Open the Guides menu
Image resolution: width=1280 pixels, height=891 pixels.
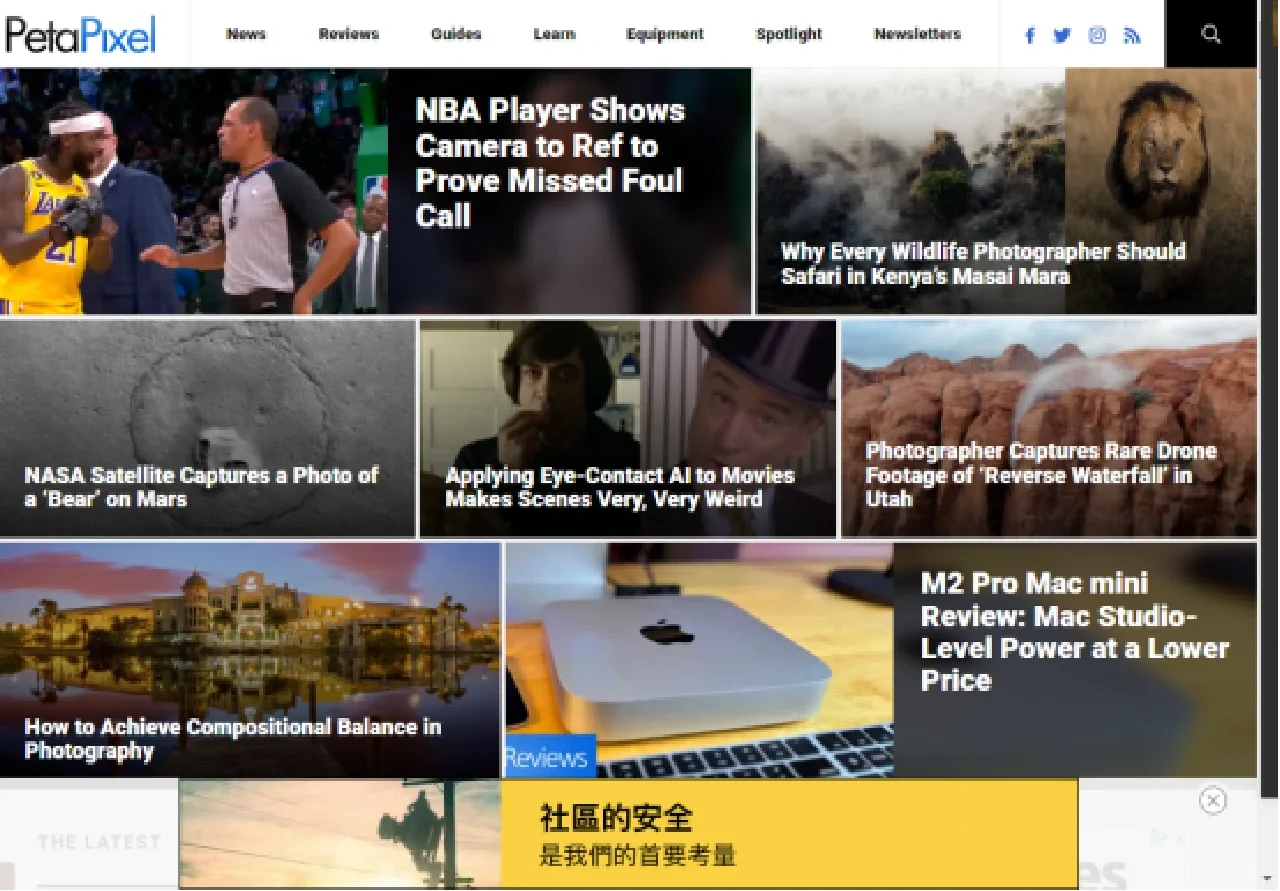456,34
